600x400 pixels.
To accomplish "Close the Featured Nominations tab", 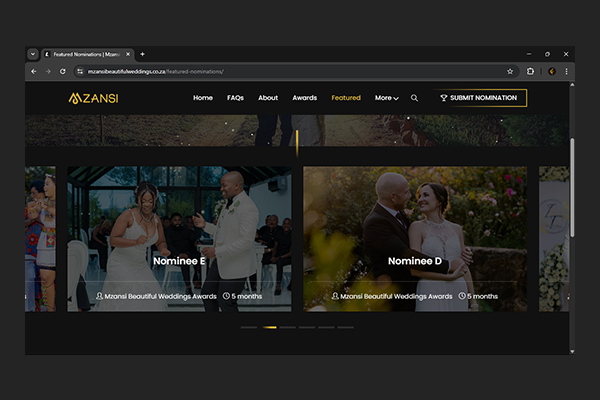I will pos(128,54).
